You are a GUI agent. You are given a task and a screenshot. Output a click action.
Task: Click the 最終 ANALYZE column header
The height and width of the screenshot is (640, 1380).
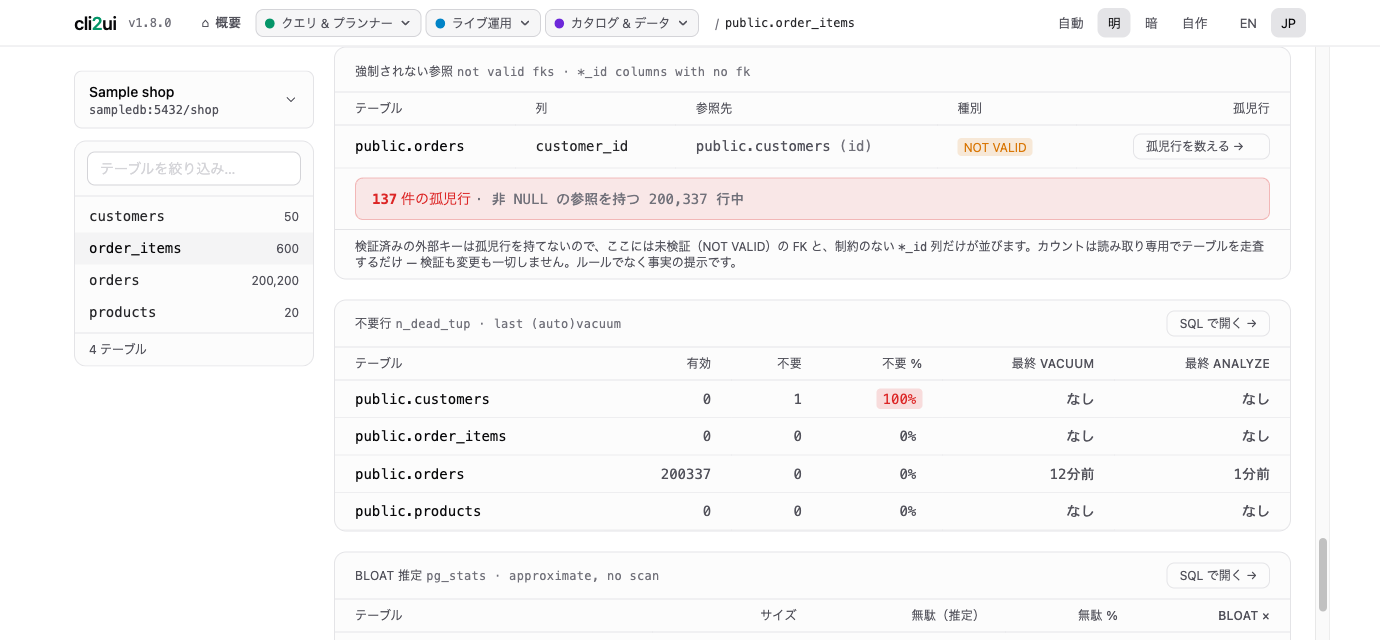1227,363
